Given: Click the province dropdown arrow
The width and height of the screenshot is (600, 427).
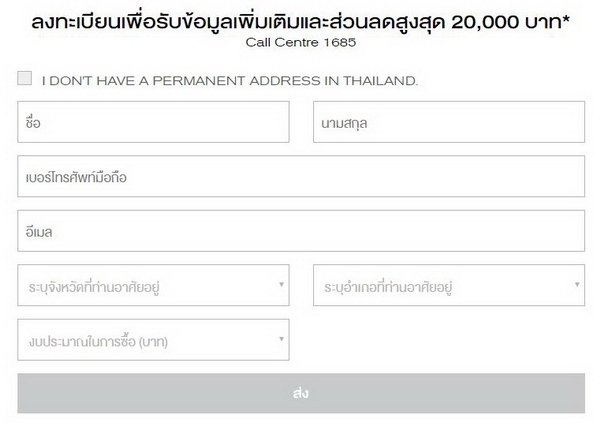Looking at the screenshot, I should tap(281, 285).
